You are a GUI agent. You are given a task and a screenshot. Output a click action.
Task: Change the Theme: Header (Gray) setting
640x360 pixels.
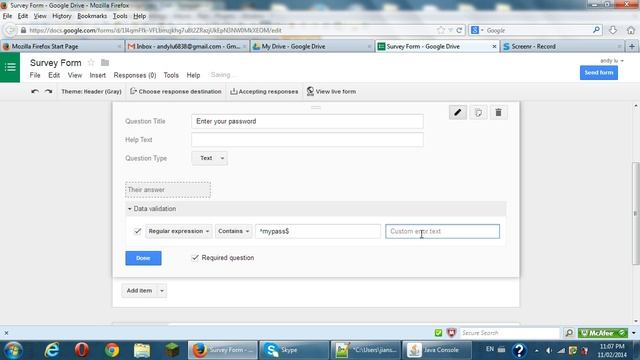[91, 91]
